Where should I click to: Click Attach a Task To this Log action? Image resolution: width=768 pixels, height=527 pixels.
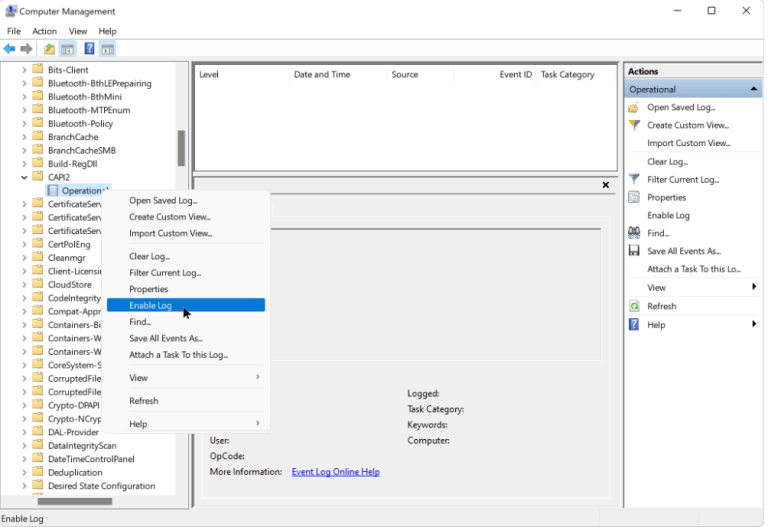click(694, 269)
